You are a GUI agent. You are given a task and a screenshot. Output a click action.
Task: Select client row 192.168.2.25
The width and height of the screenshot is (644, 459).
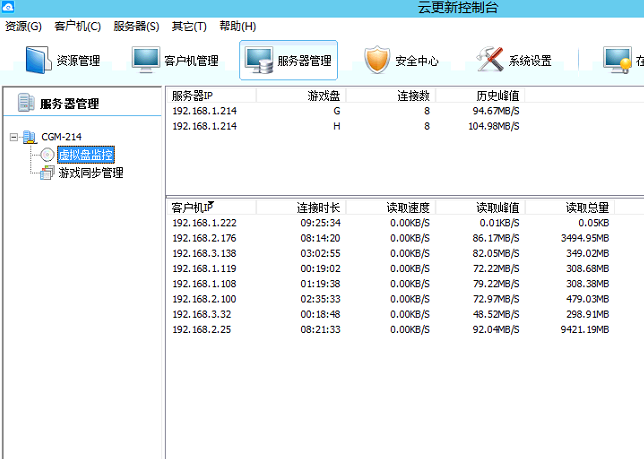(x=390, y=329)
